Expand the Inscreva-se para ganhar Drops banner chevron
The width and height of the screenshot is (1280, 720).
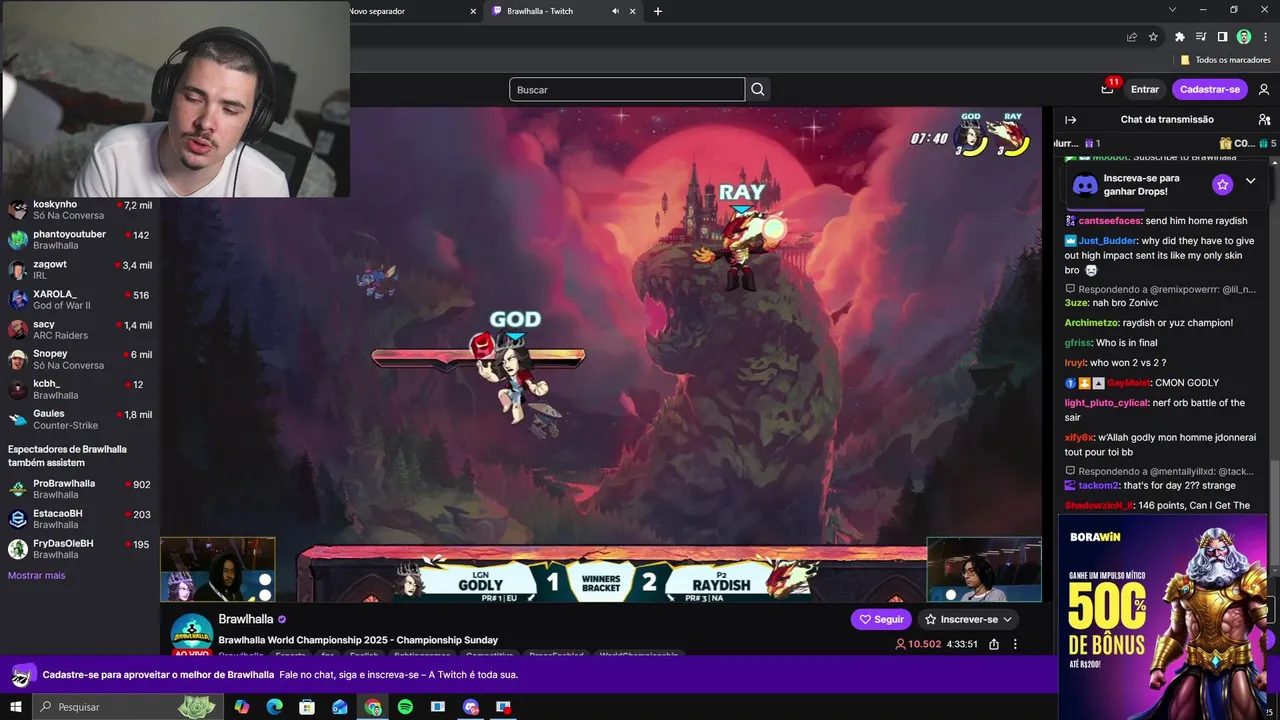click(1250, 181)
